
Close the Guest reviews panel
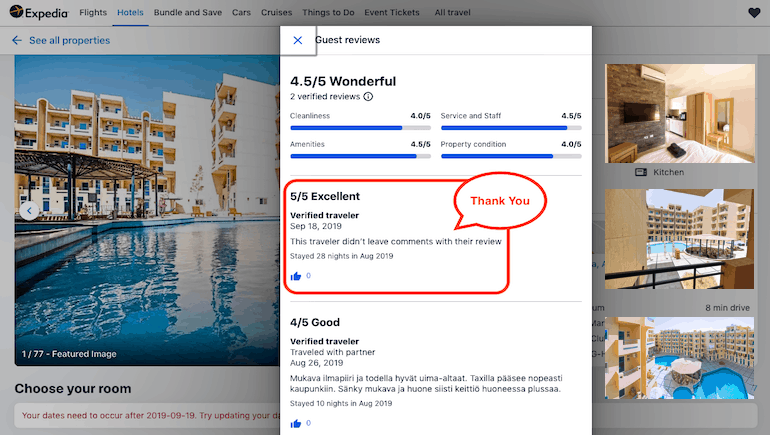(298, 40)
